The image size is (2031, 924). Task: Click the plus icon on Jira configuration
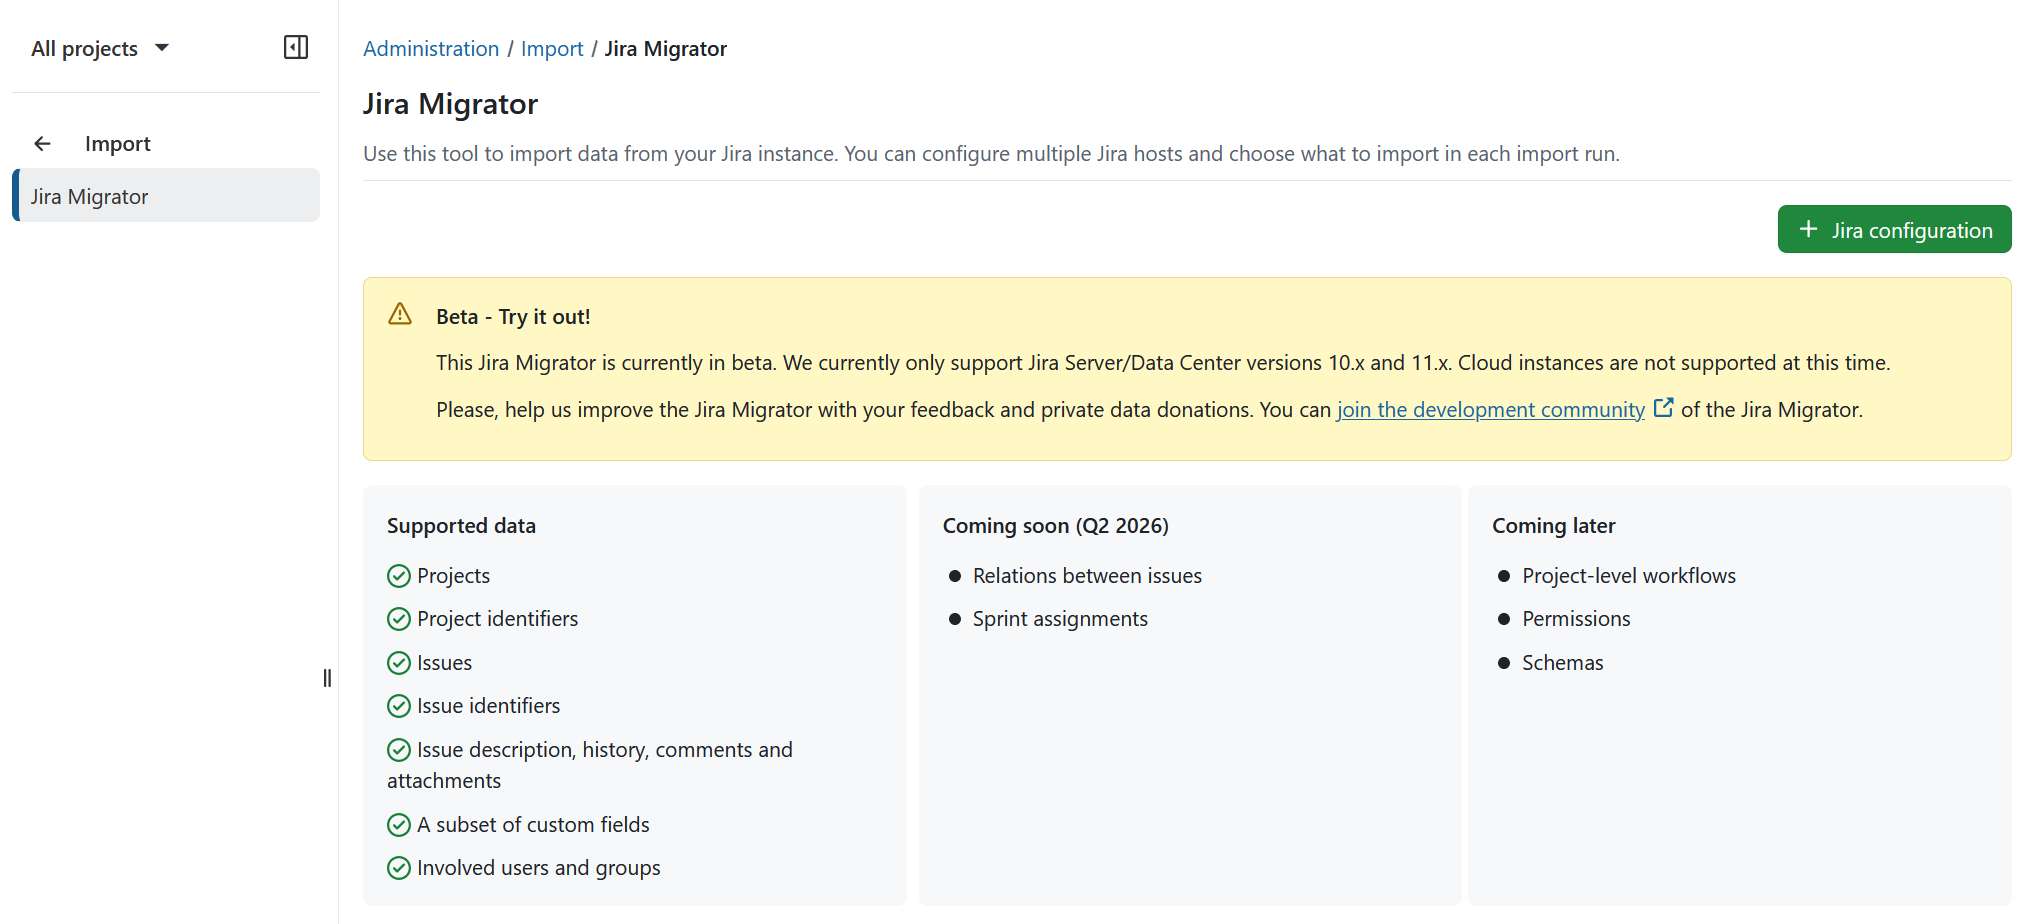(x=1808, y=229)
